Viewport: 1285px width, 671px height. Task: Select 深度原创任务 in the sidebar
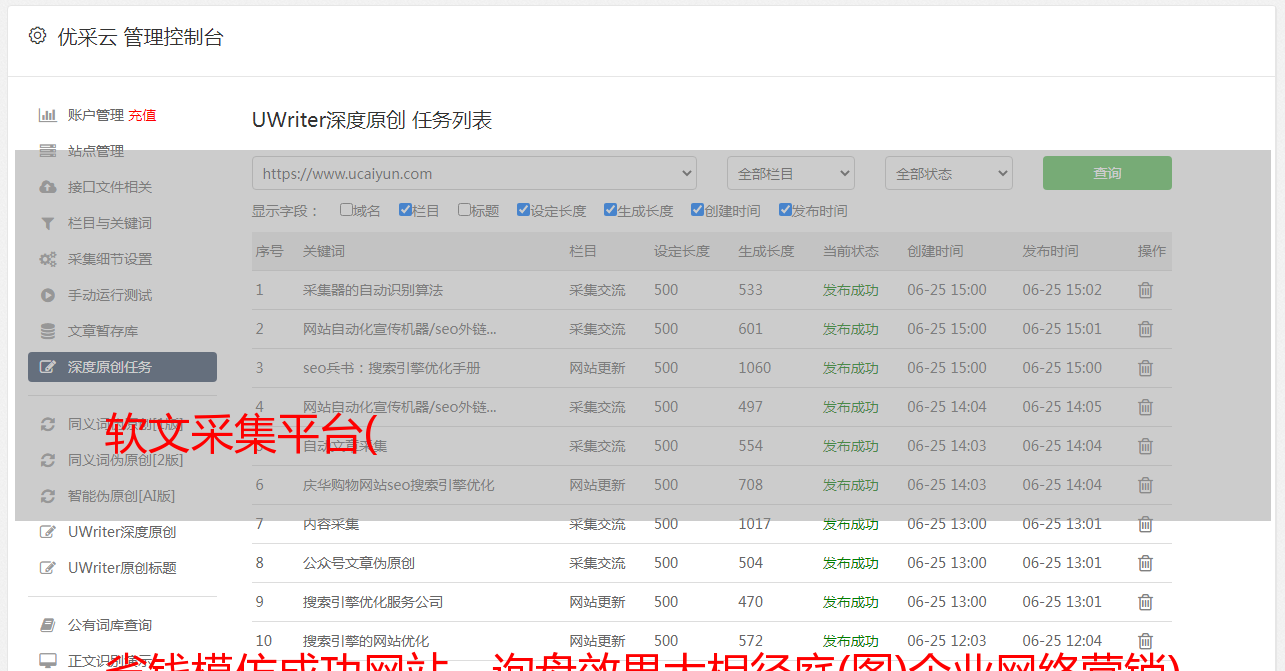122,367
